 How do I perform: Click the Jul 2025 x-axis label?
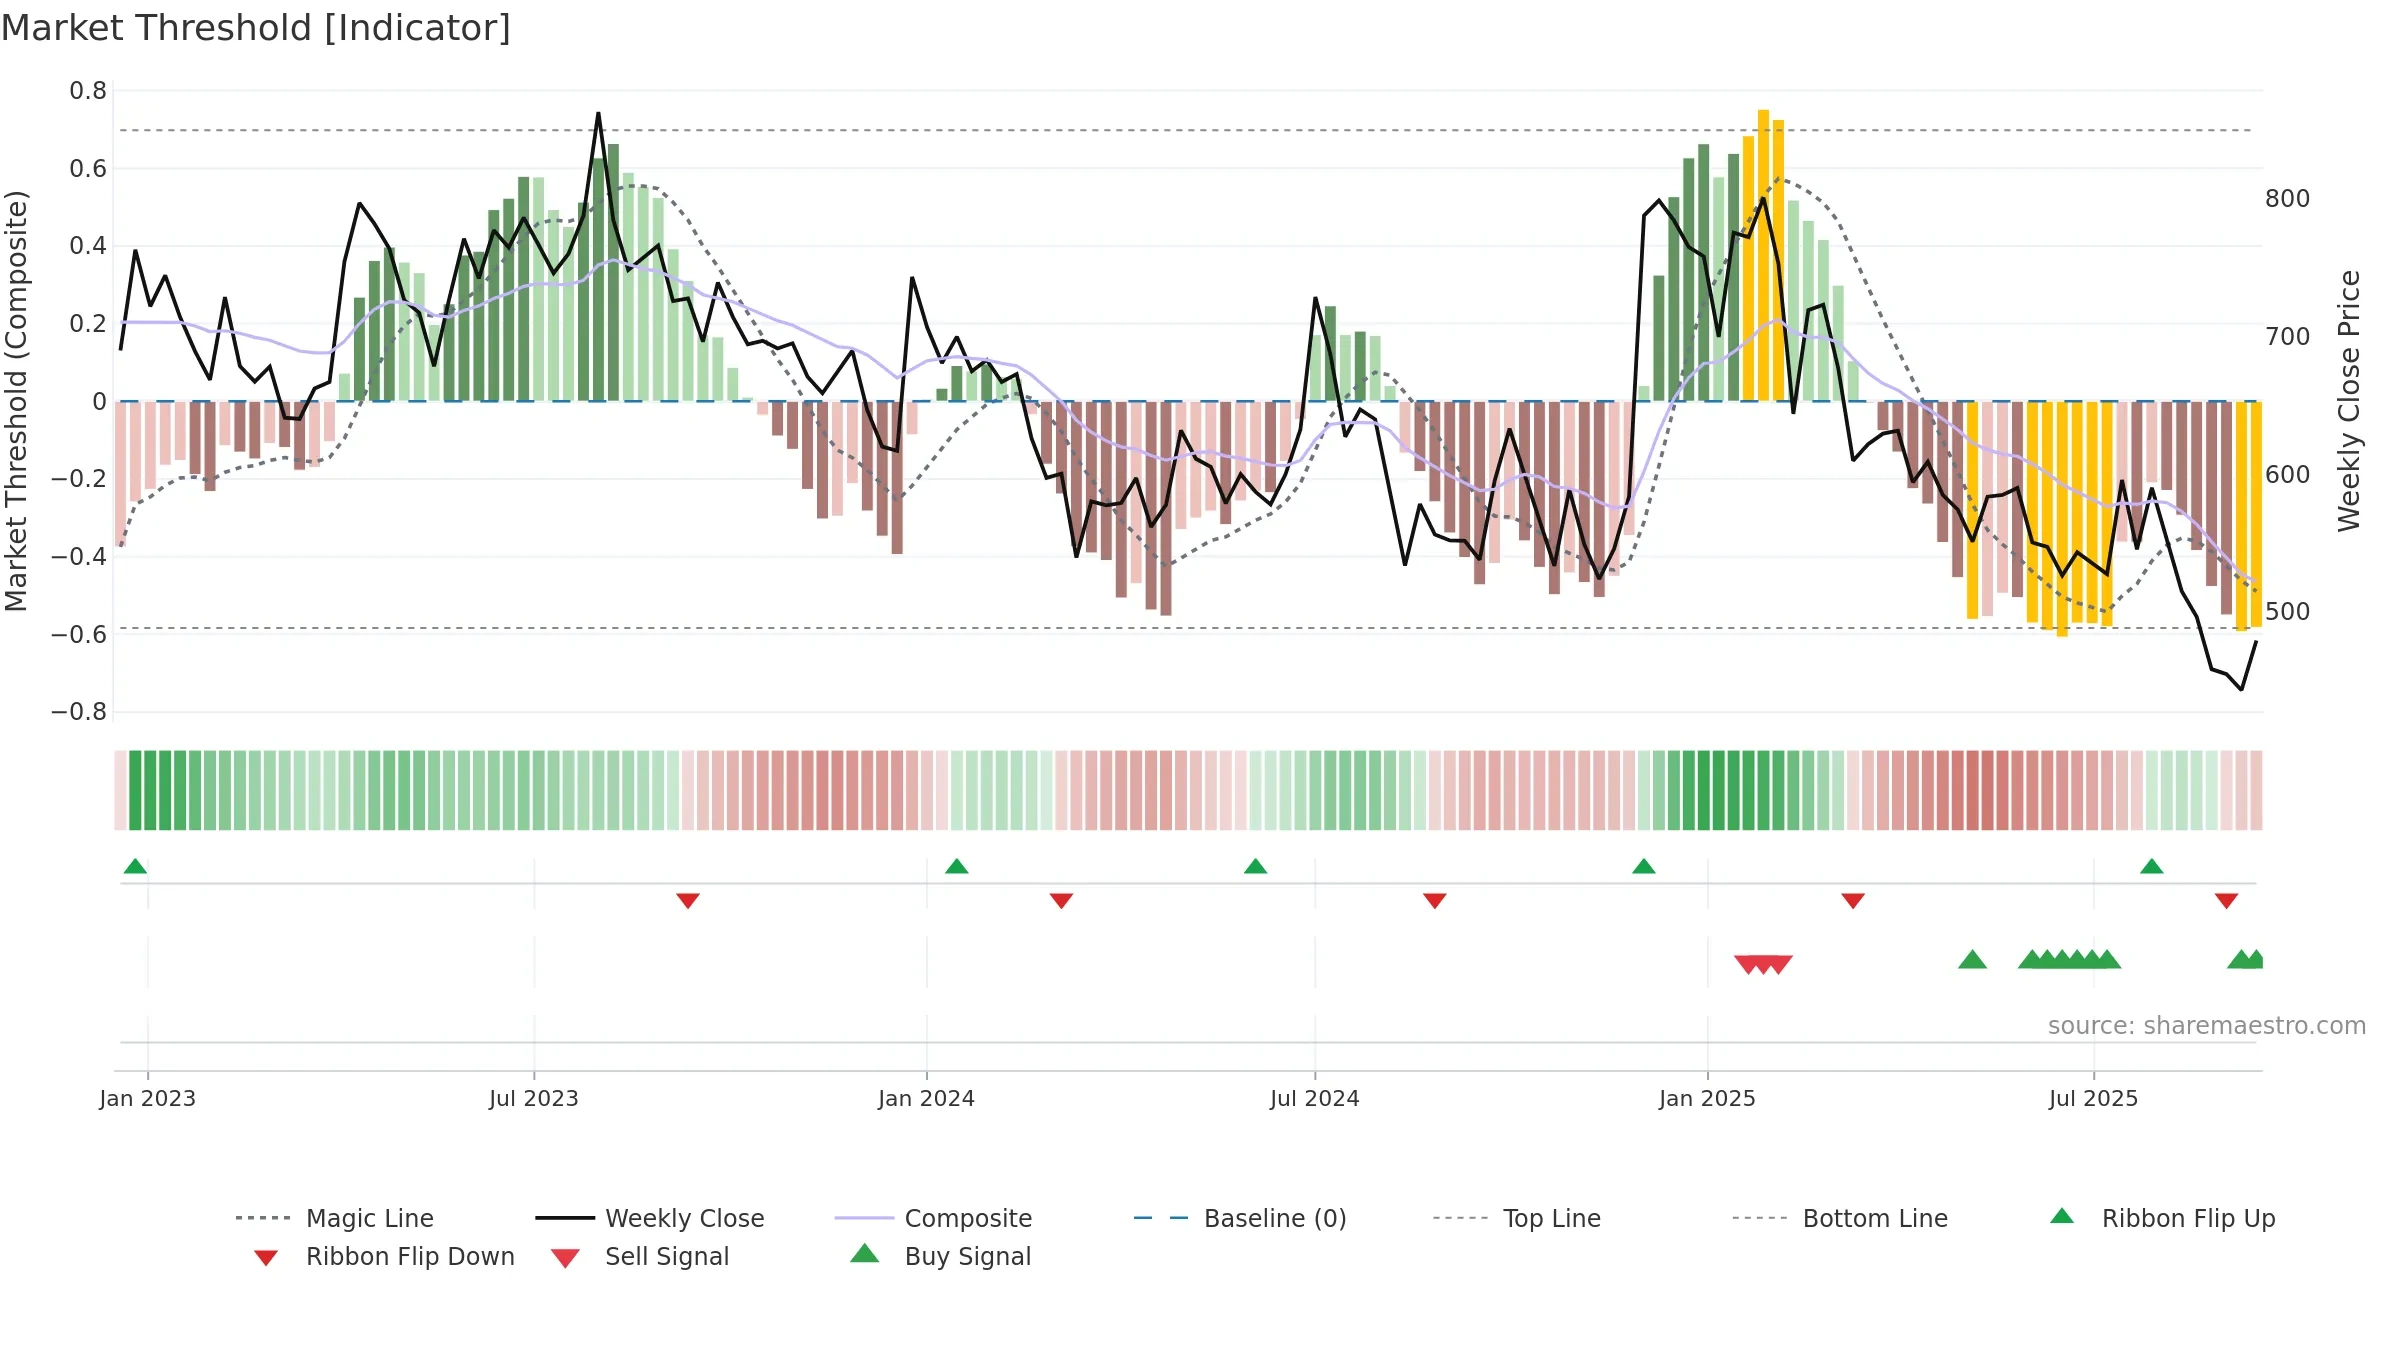pos(2094,1098)
